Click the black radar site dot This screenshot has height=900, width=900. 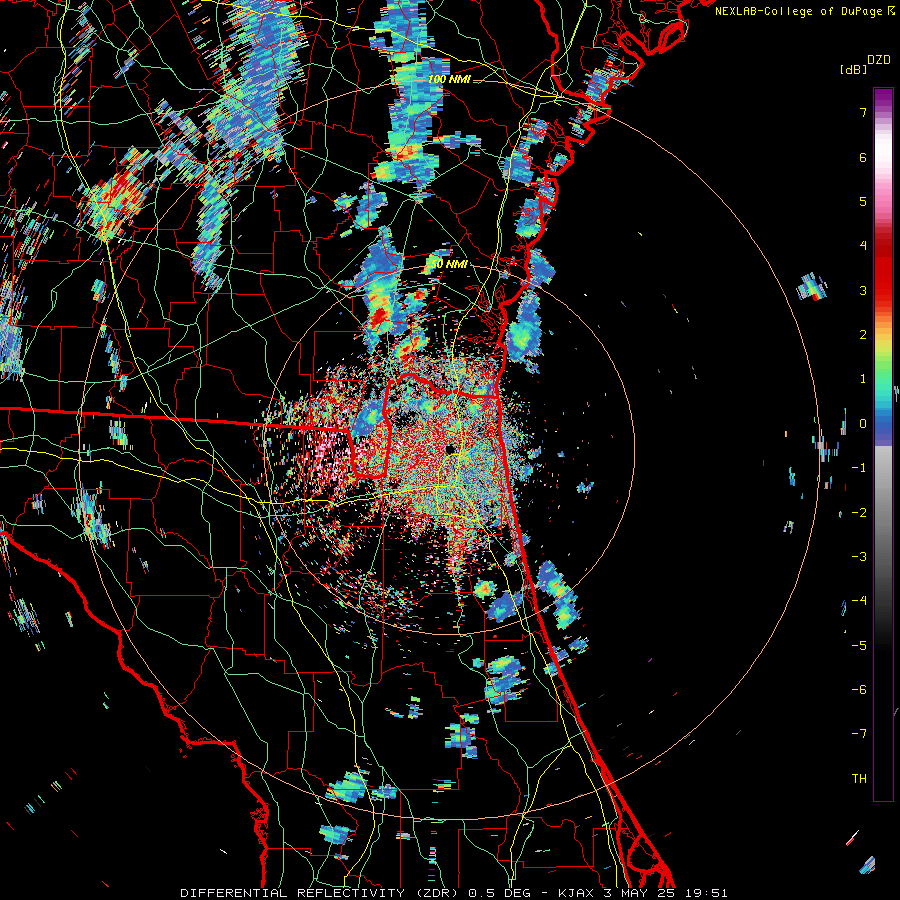450,448
